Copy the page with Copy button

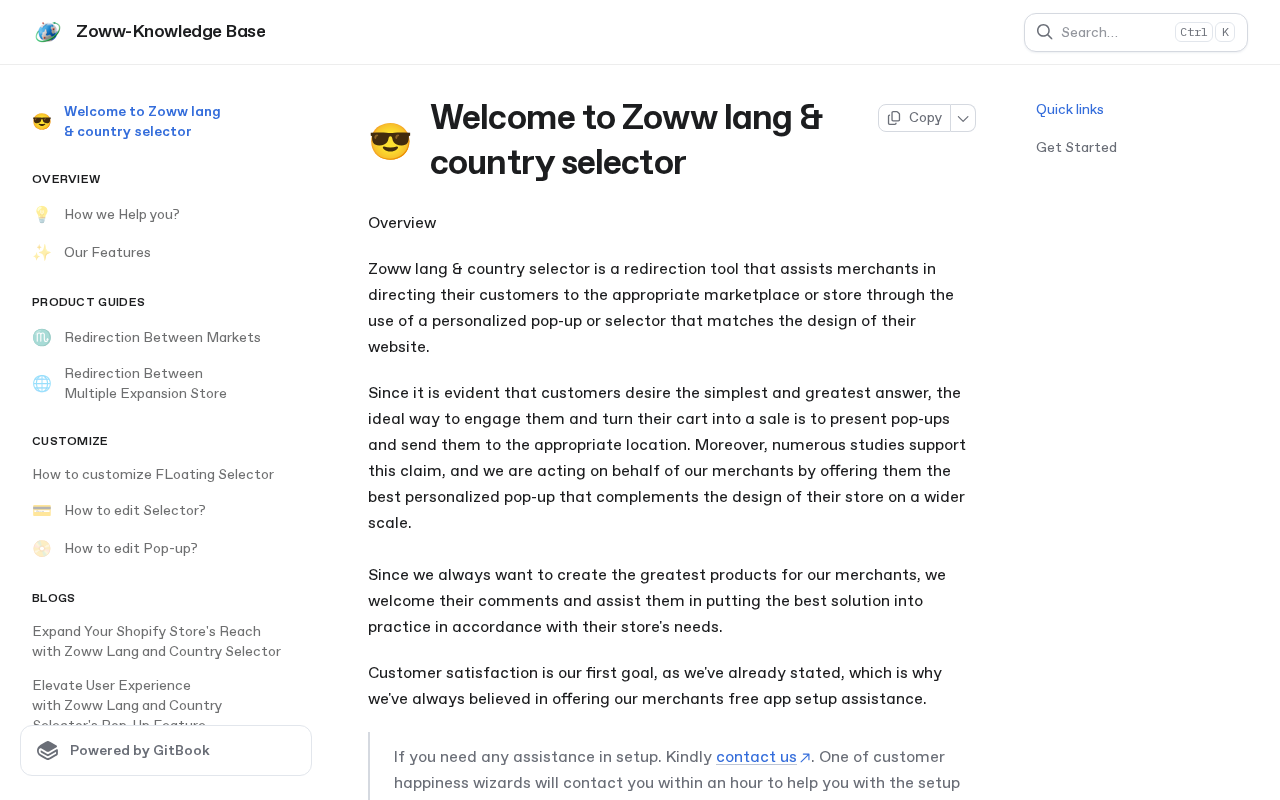[915, 118]
